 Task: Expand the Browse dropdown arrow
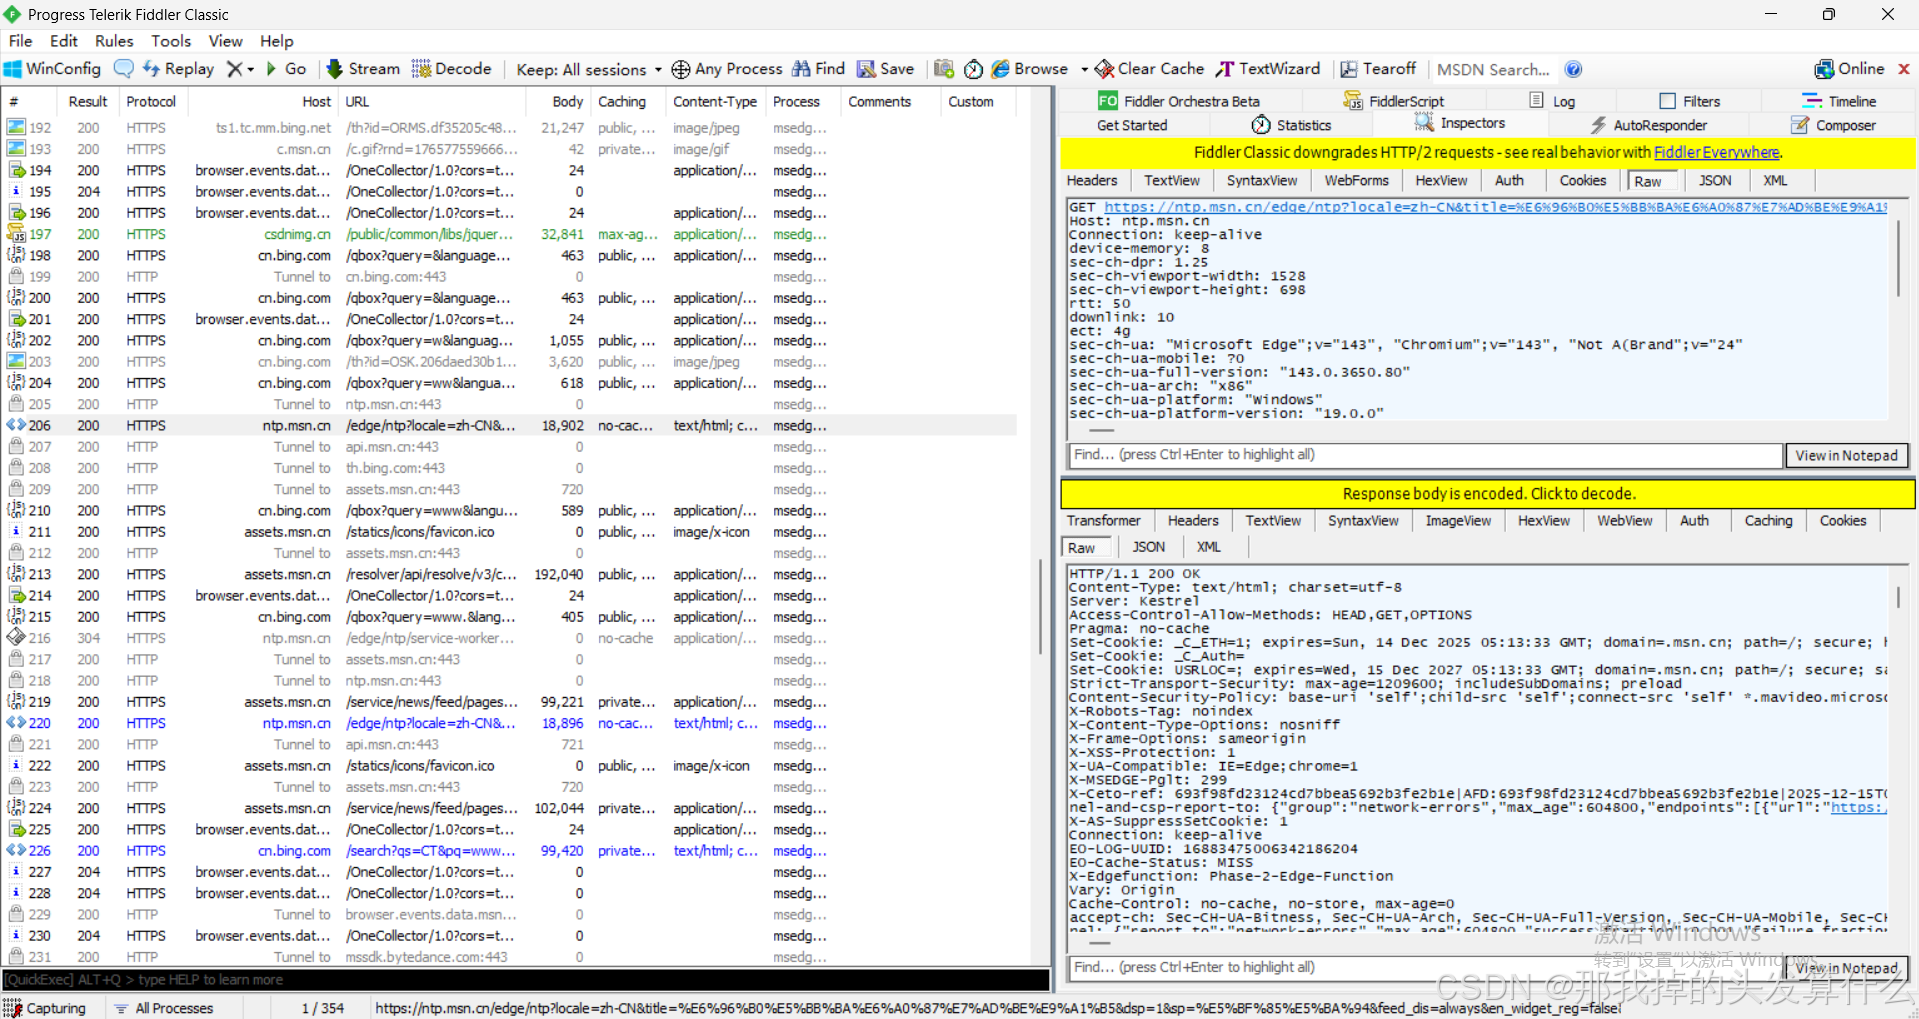[x=1085, y=70]
